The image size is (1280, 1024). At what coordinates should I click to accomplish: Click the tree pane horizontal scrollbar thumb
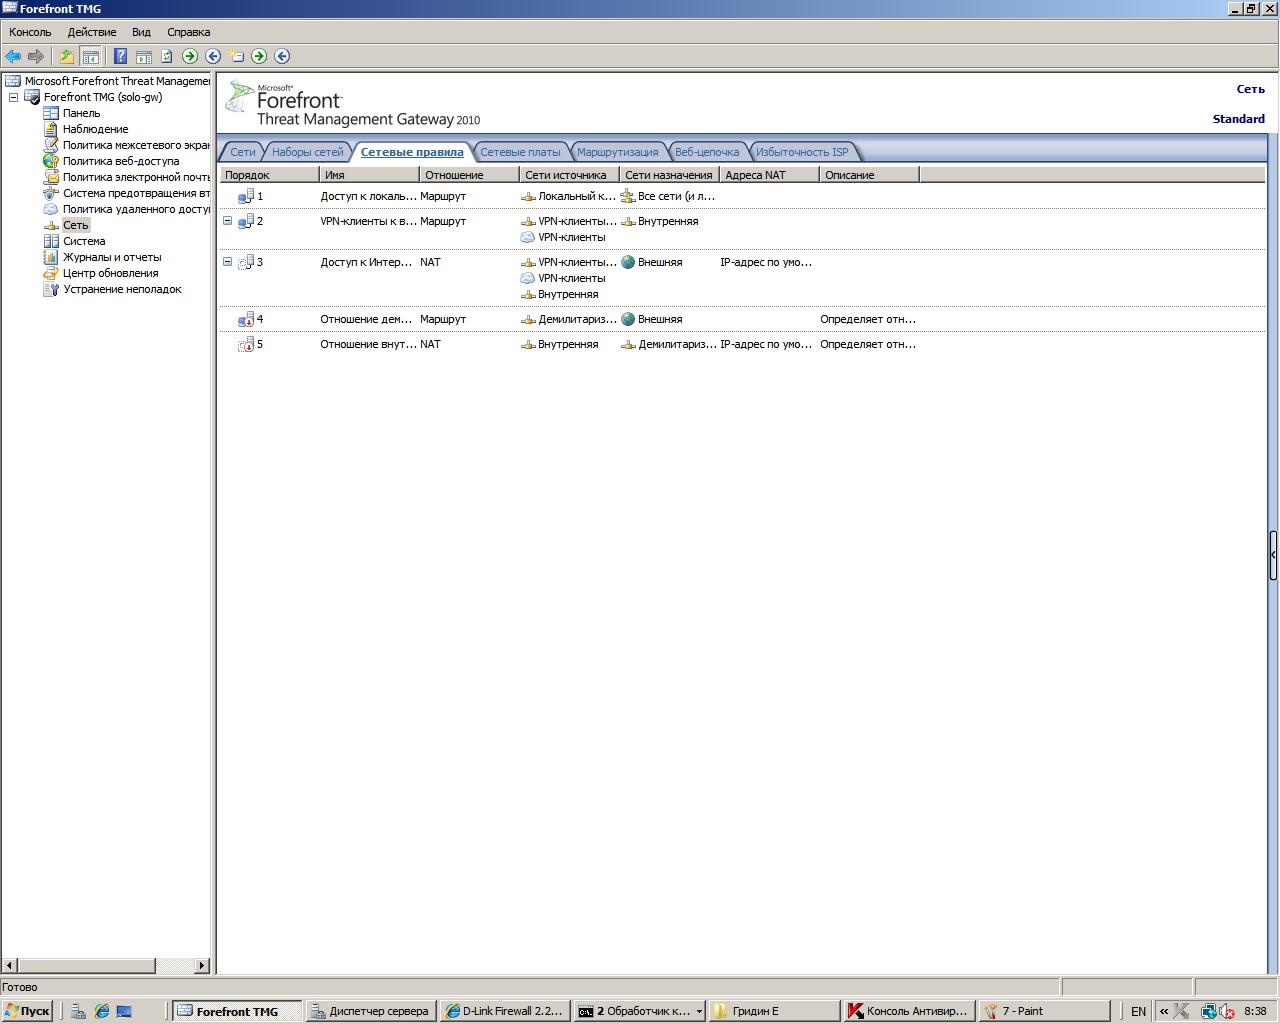click(85, 965)
